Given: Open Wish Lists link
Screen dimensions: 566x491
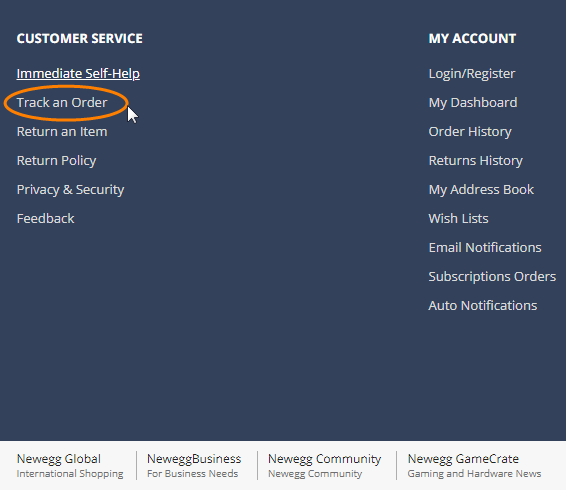Looking at the screenshot, I should pyautogui.click(x=458, y=218).
